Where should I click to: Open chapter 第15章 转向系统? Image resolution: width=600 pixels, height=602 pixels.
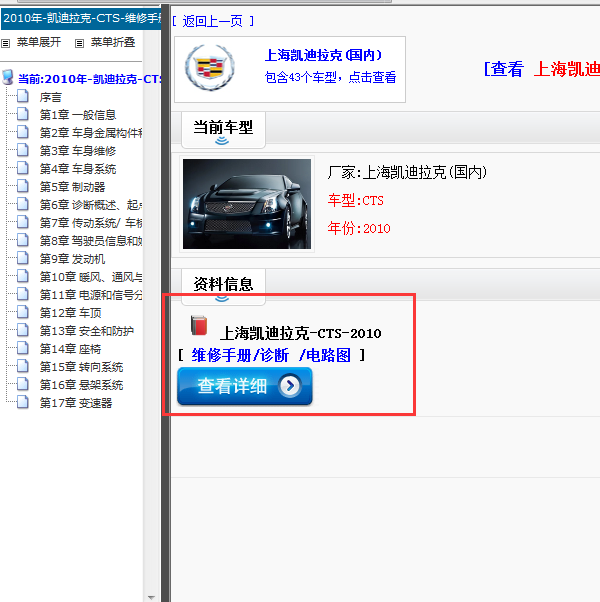click(81, 367)
